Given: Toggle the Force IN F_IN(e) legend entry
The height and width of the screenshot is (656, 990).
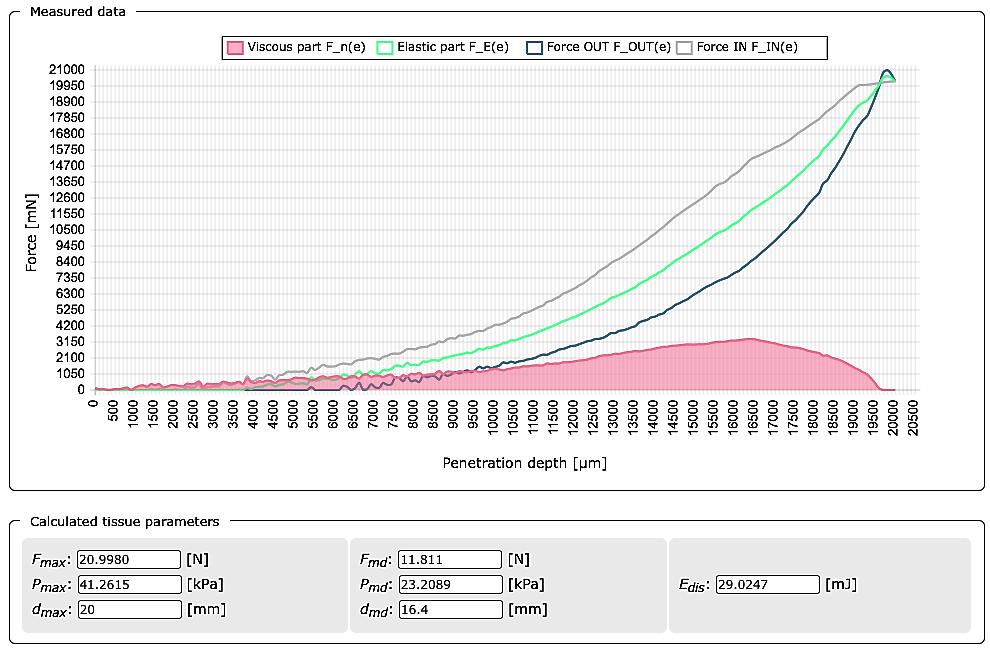Looking at the screenshot, I should click(737, 47).
